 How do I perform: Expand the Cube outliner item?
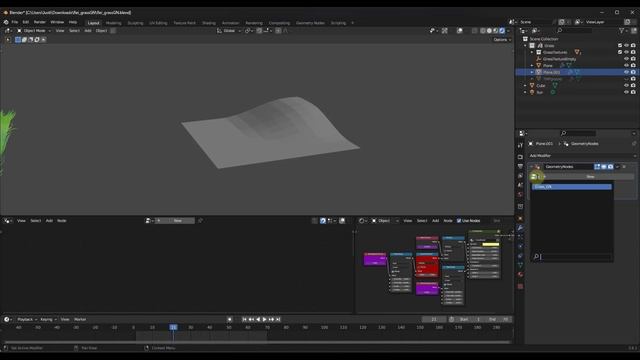pos(525,86)
